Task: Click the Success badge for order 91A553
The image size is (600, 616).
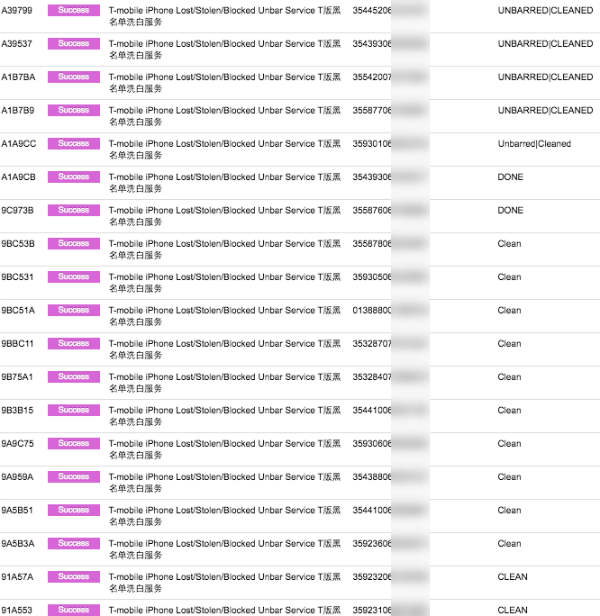Action: pos(73,610)
